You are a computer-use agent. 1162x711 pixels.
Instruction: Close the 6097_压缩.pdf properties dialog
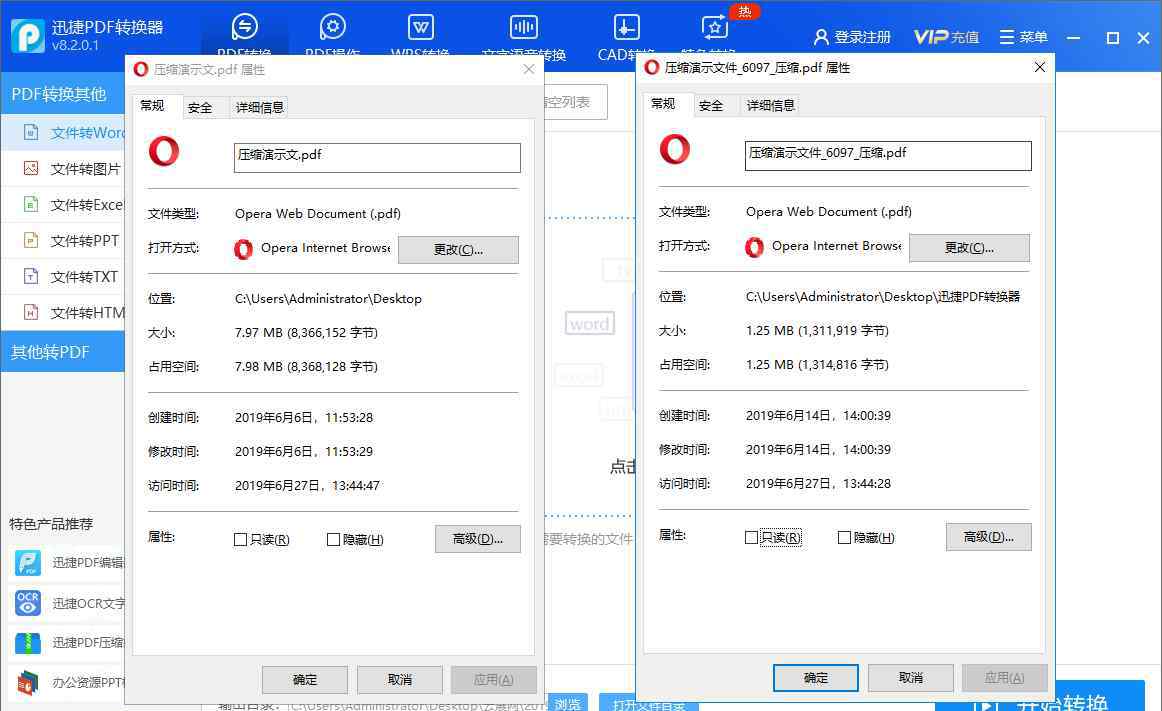(1040, 67)
